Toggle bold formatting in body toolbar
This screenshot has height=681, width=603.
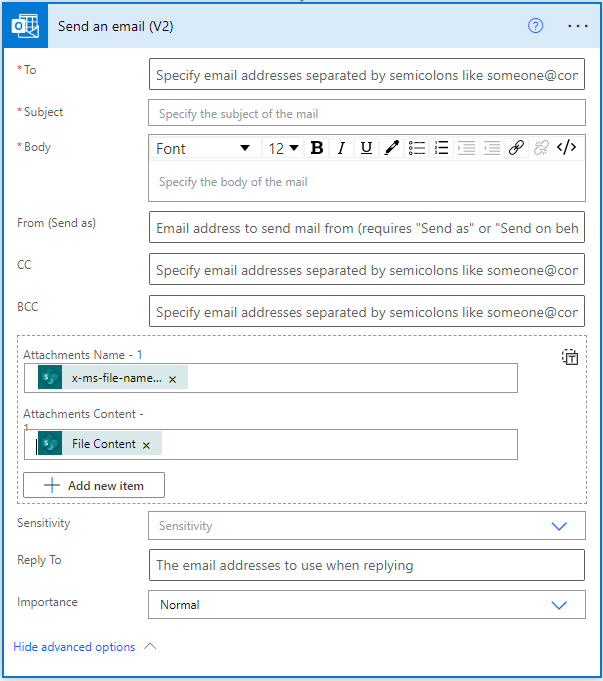[x=317, y=148]
